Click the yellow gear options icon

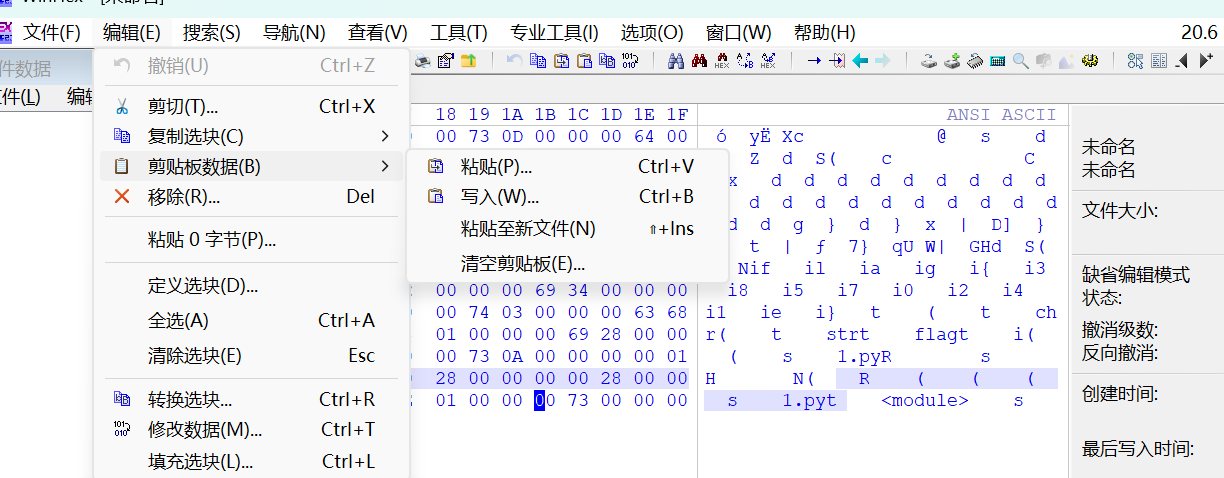(1089, 61)
